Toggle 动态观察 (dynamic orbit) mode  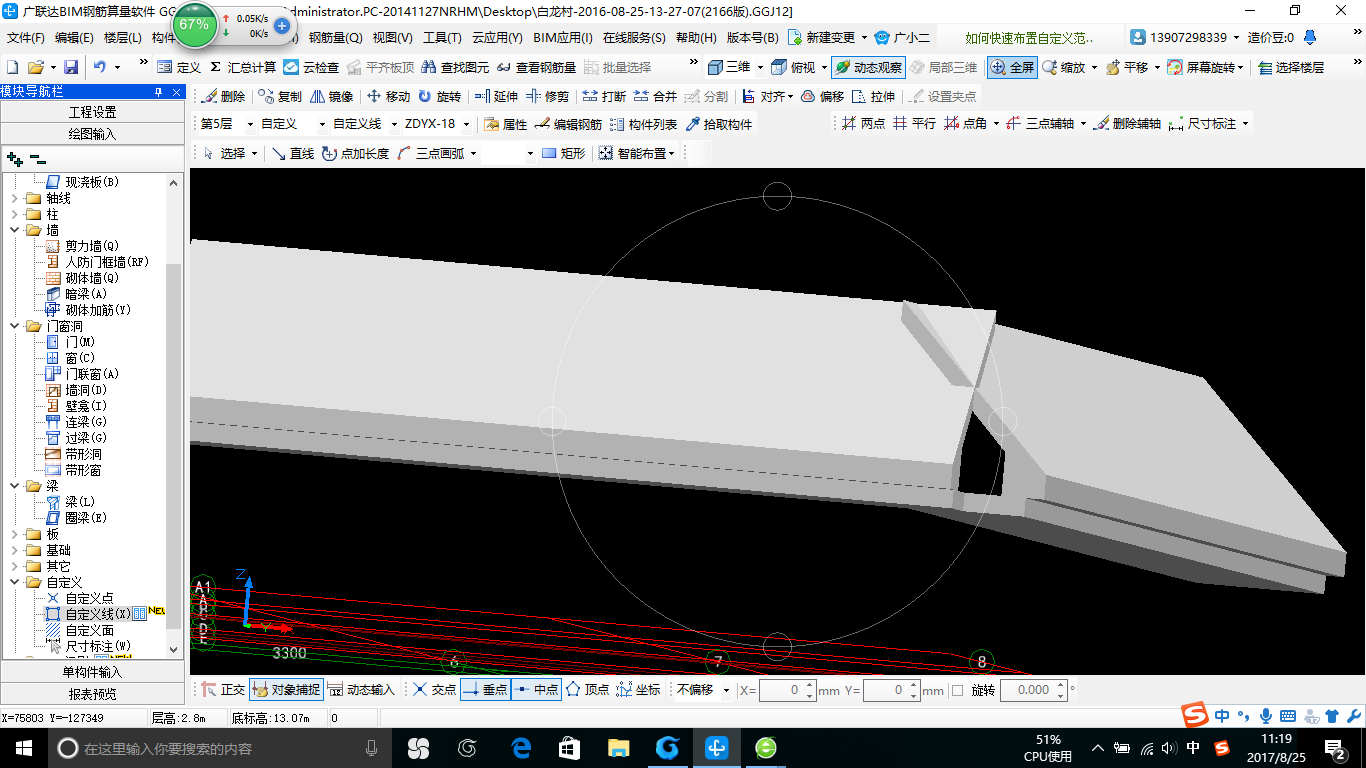[x=868, y=67]
